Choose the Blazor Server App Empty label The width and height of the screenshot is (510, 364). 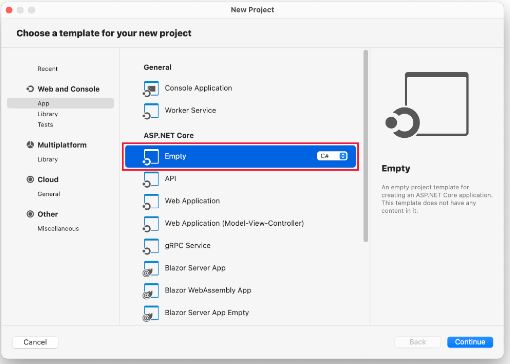(207, 313)
